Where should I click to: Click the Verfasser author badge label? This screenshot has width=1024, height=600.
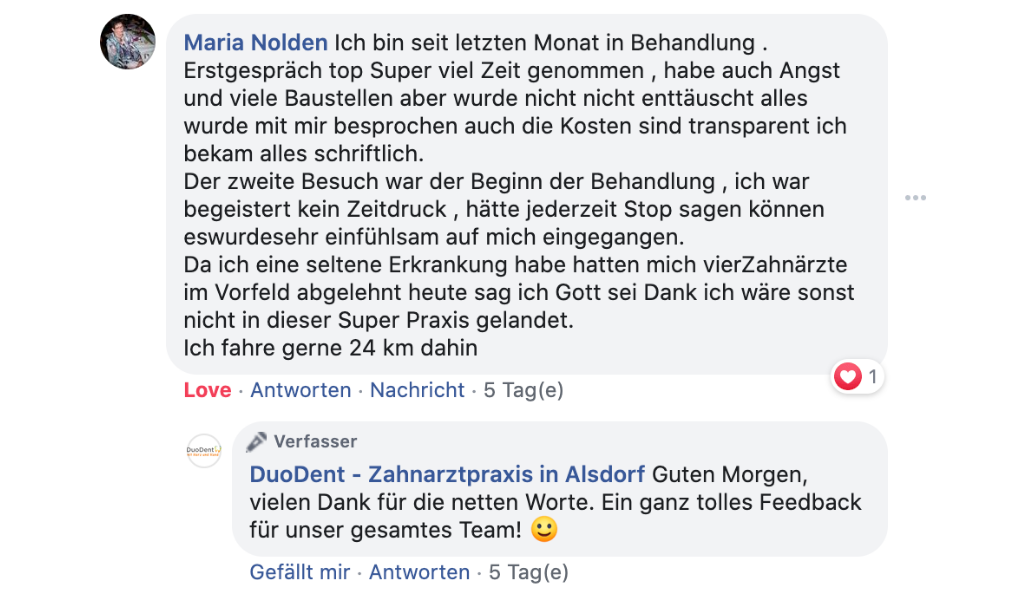(315, 441)
